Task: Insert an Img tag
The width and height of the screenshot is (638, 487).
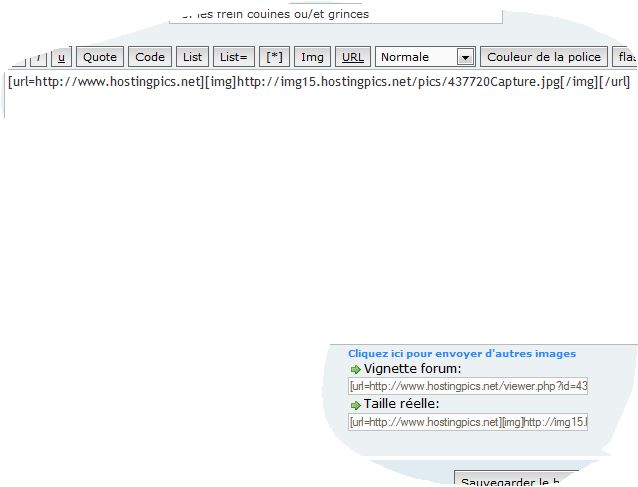Action: point(312,57)
